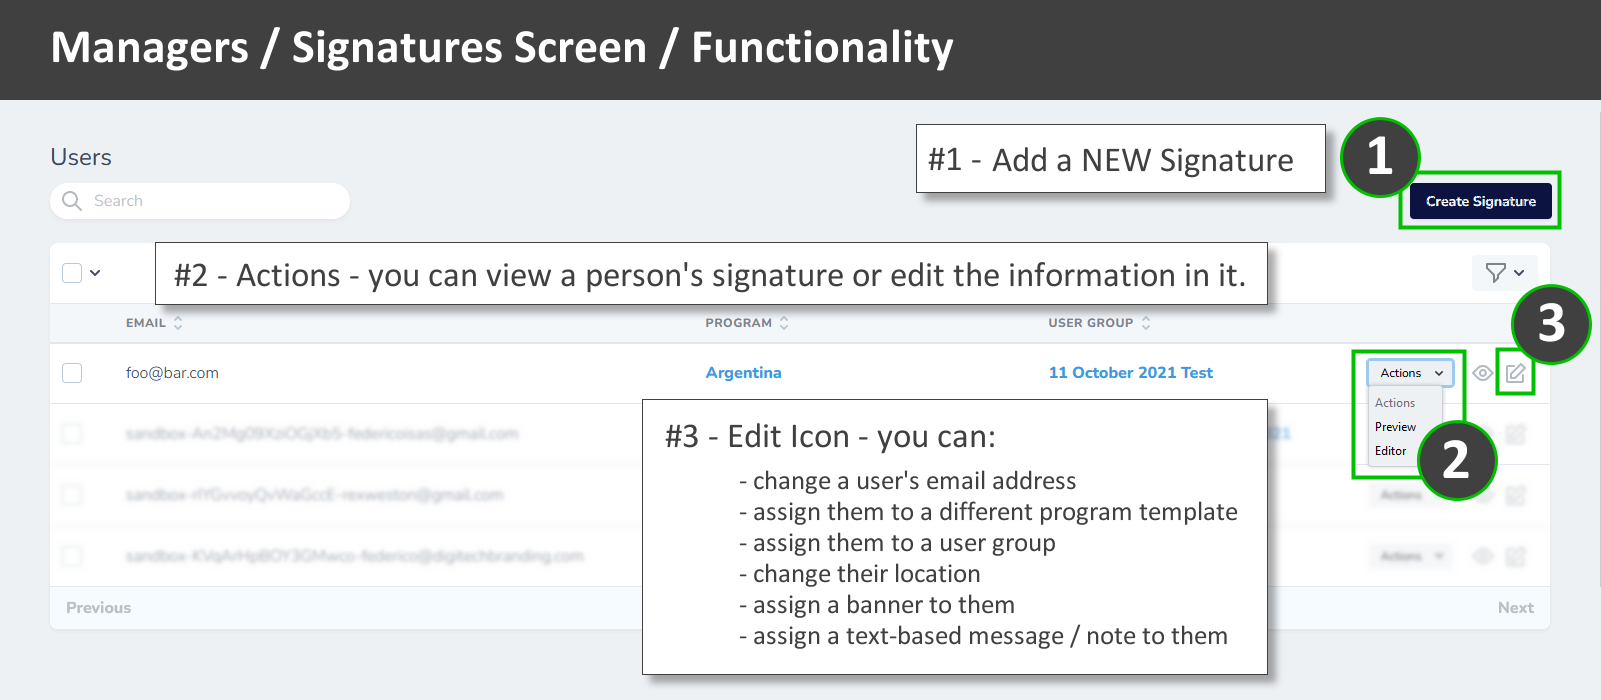Click the eye preview icon for foo@bar.com

tap(1483, 373)
